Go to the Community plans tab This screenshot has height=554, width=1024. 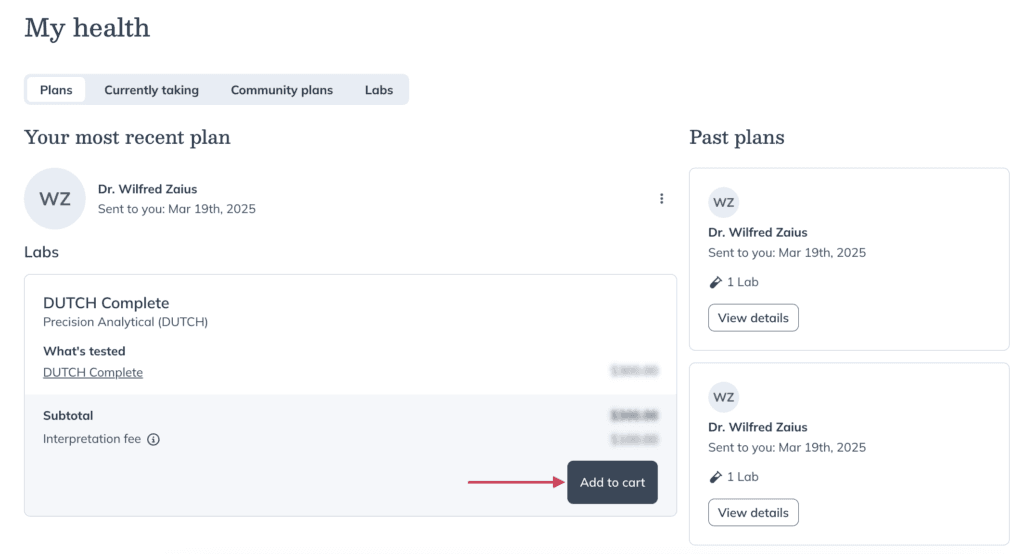click(x=281, y=90)
